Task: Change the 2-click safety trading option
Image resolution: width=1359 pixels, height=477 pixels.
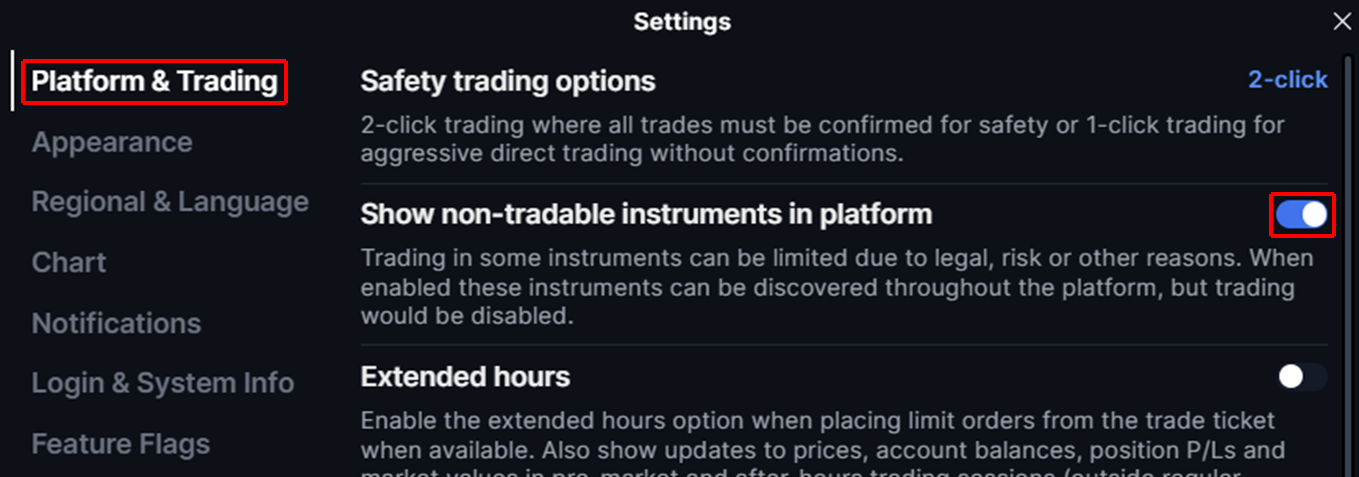Action: tap(1288, 80)
